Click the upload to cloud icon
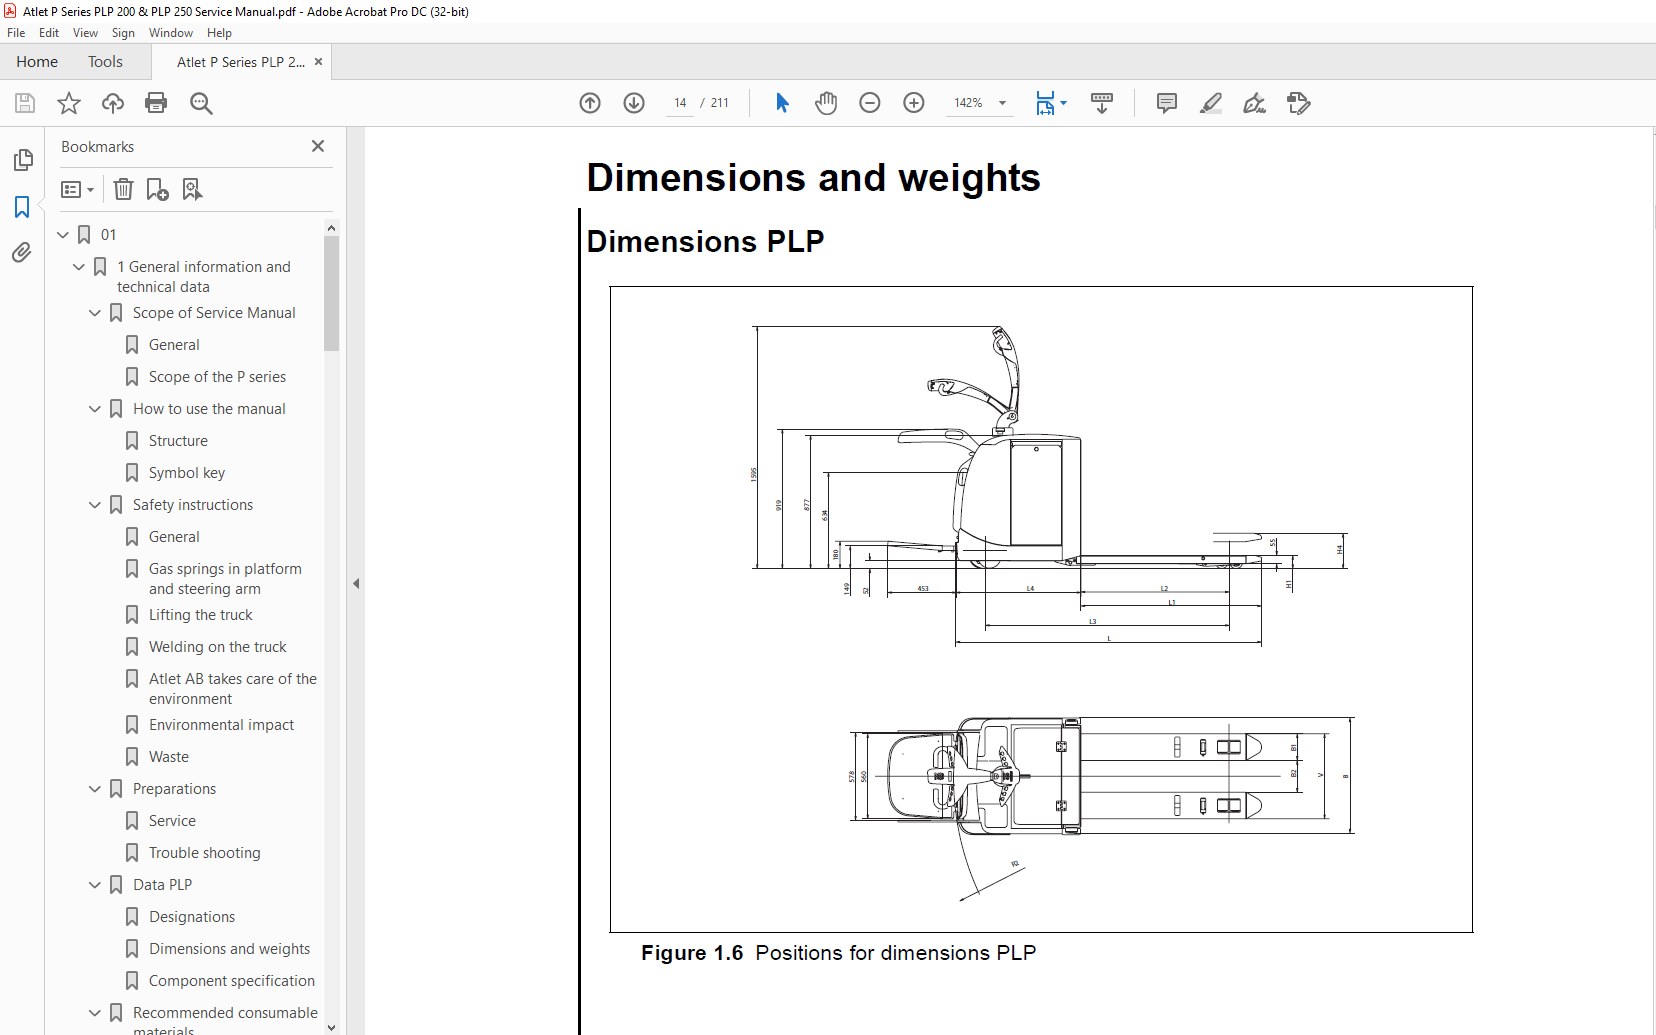The image size is (1656, 1035). [113, 103]
